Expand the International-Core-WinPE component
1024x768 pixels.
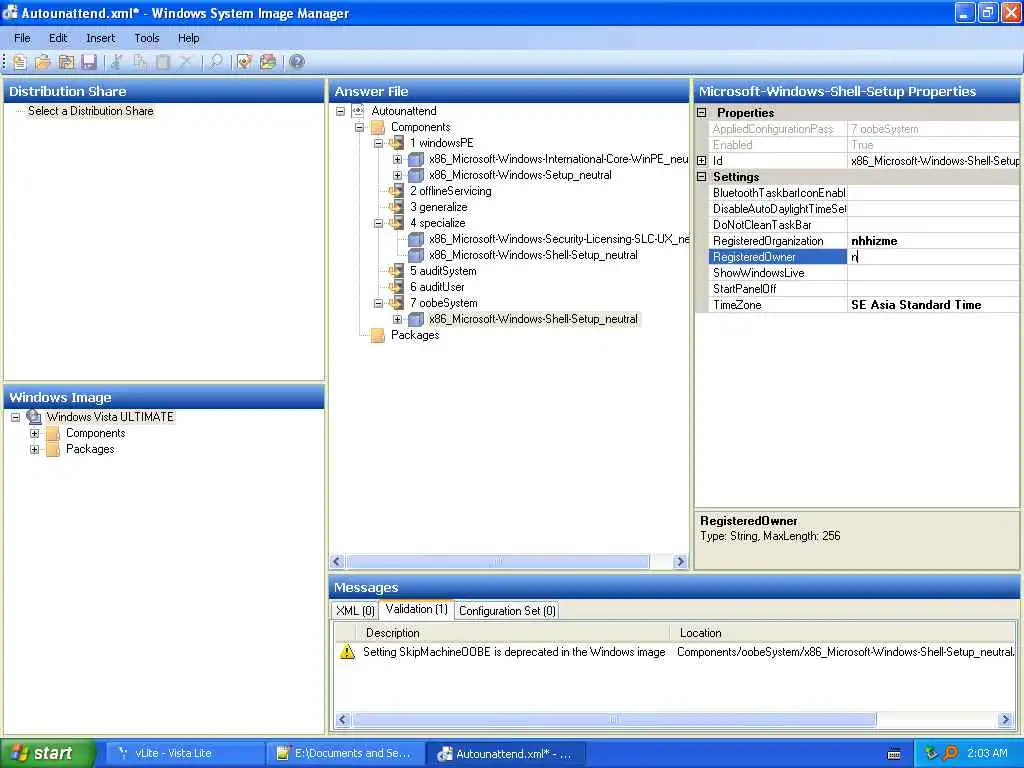[x=397, y=159]
